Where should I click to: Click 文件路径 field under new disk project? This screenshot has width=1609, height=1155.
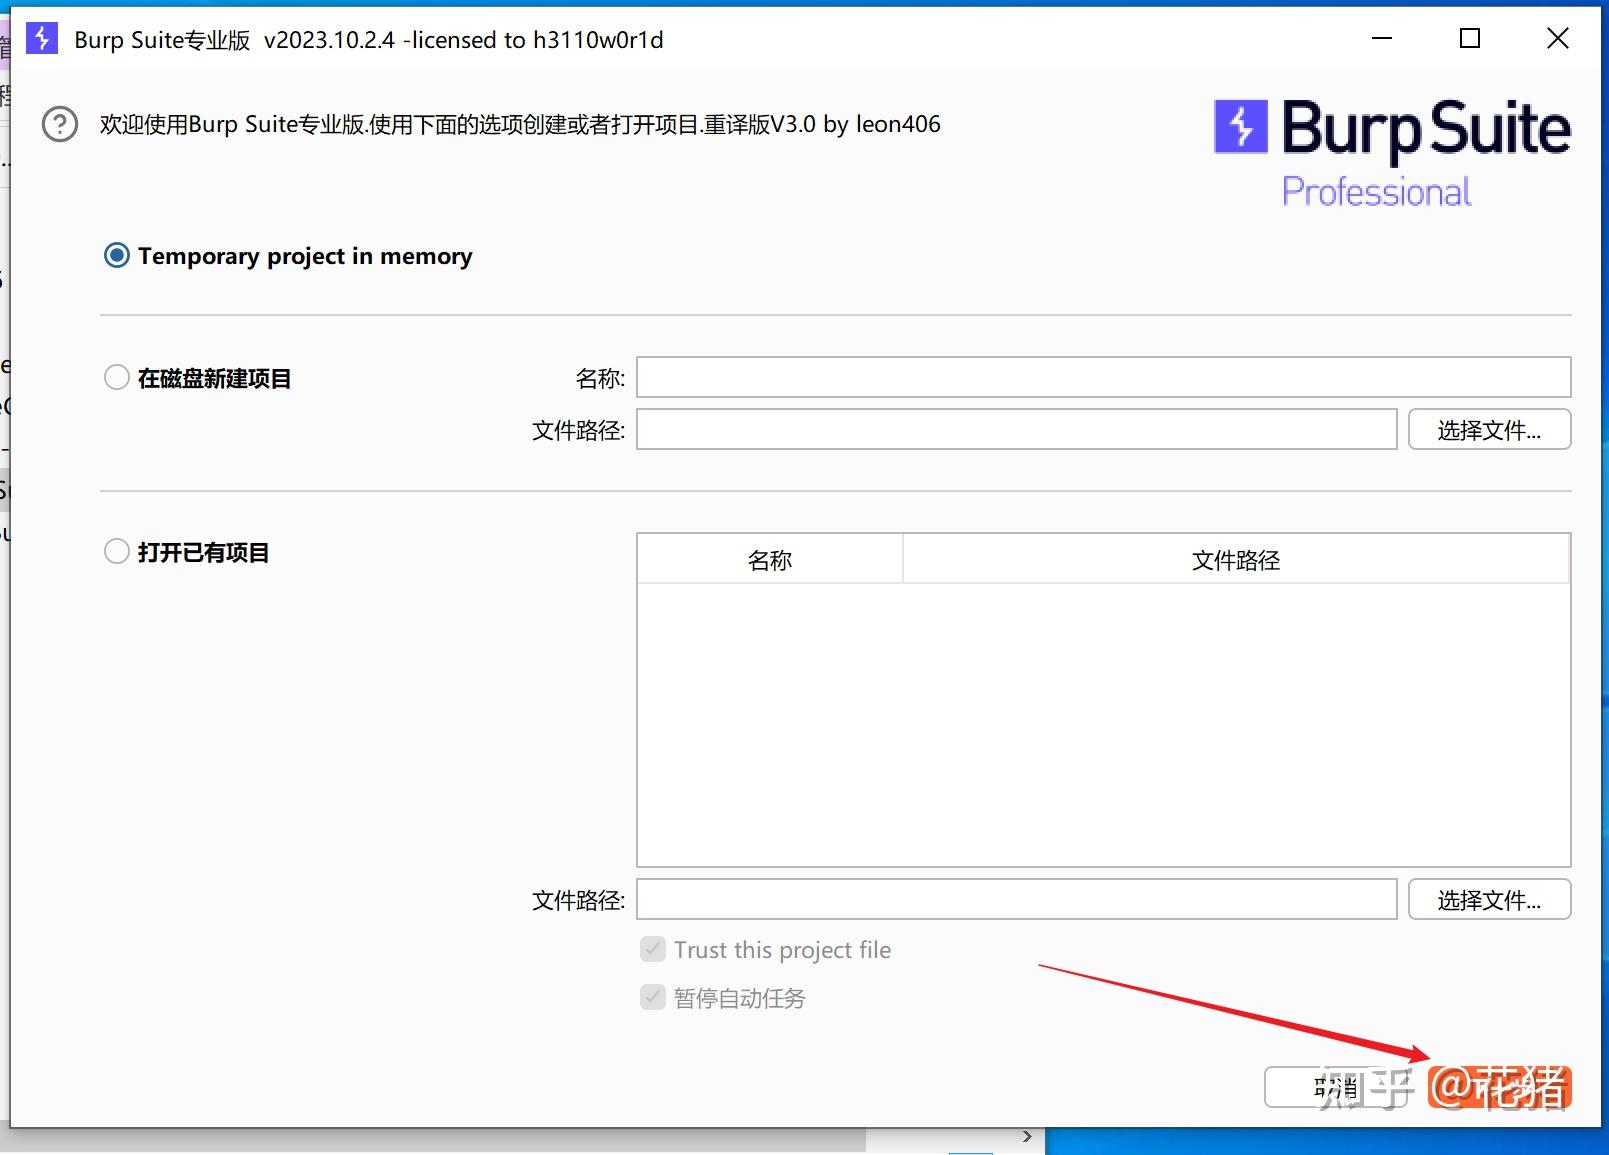(x=1017, y=429)
